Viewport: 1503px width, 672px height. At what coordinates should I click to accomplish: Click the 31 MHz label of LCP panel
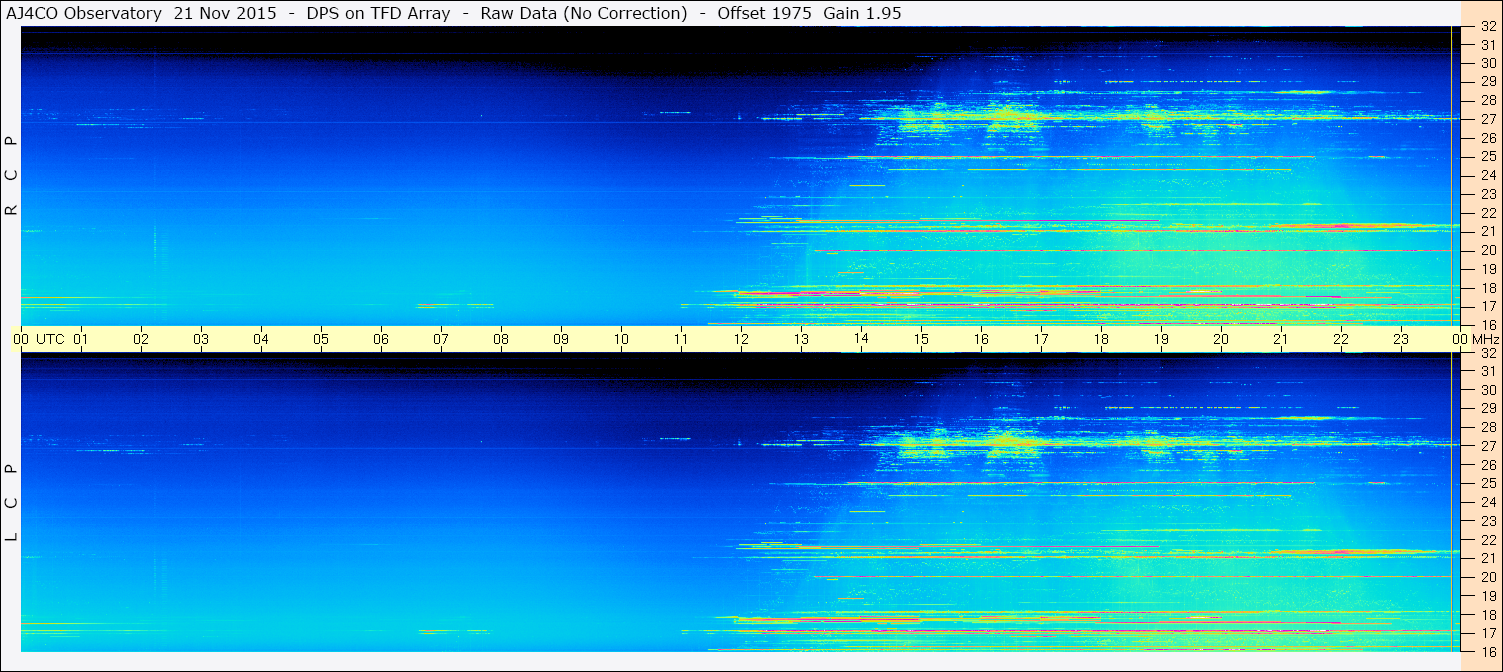pyautogui.click(x=1488, y=371)
